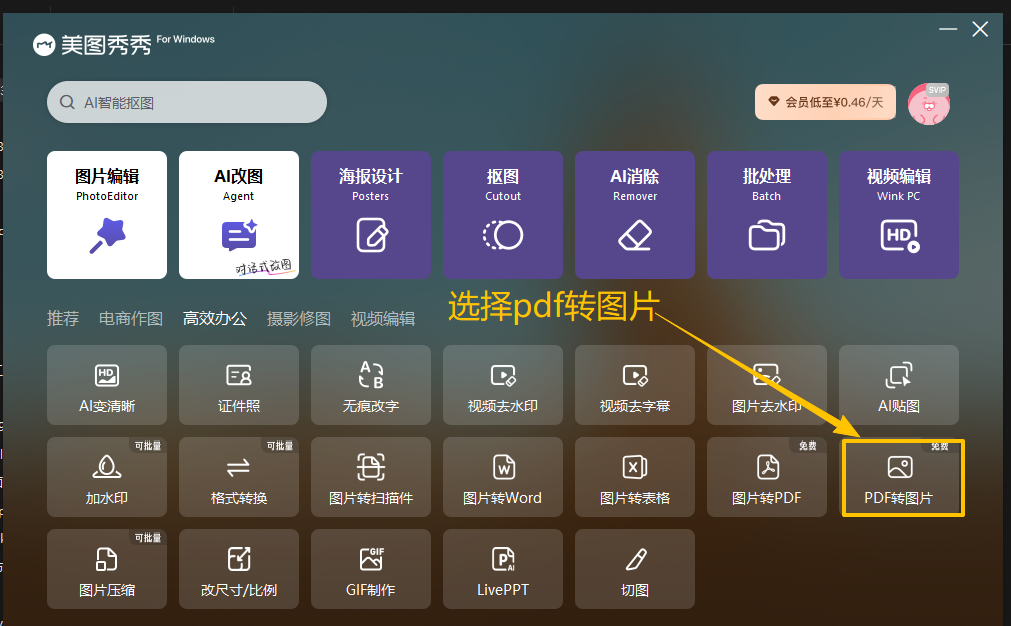Image resolution: width=1011 pixels, height=626 pixels.
Task: Switch to 视频编辑 category tab
Action: tap(382, 318)
